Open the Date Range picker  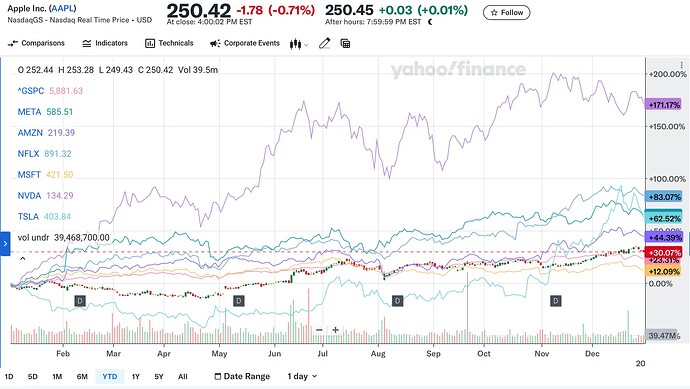[x=242, y=376]
